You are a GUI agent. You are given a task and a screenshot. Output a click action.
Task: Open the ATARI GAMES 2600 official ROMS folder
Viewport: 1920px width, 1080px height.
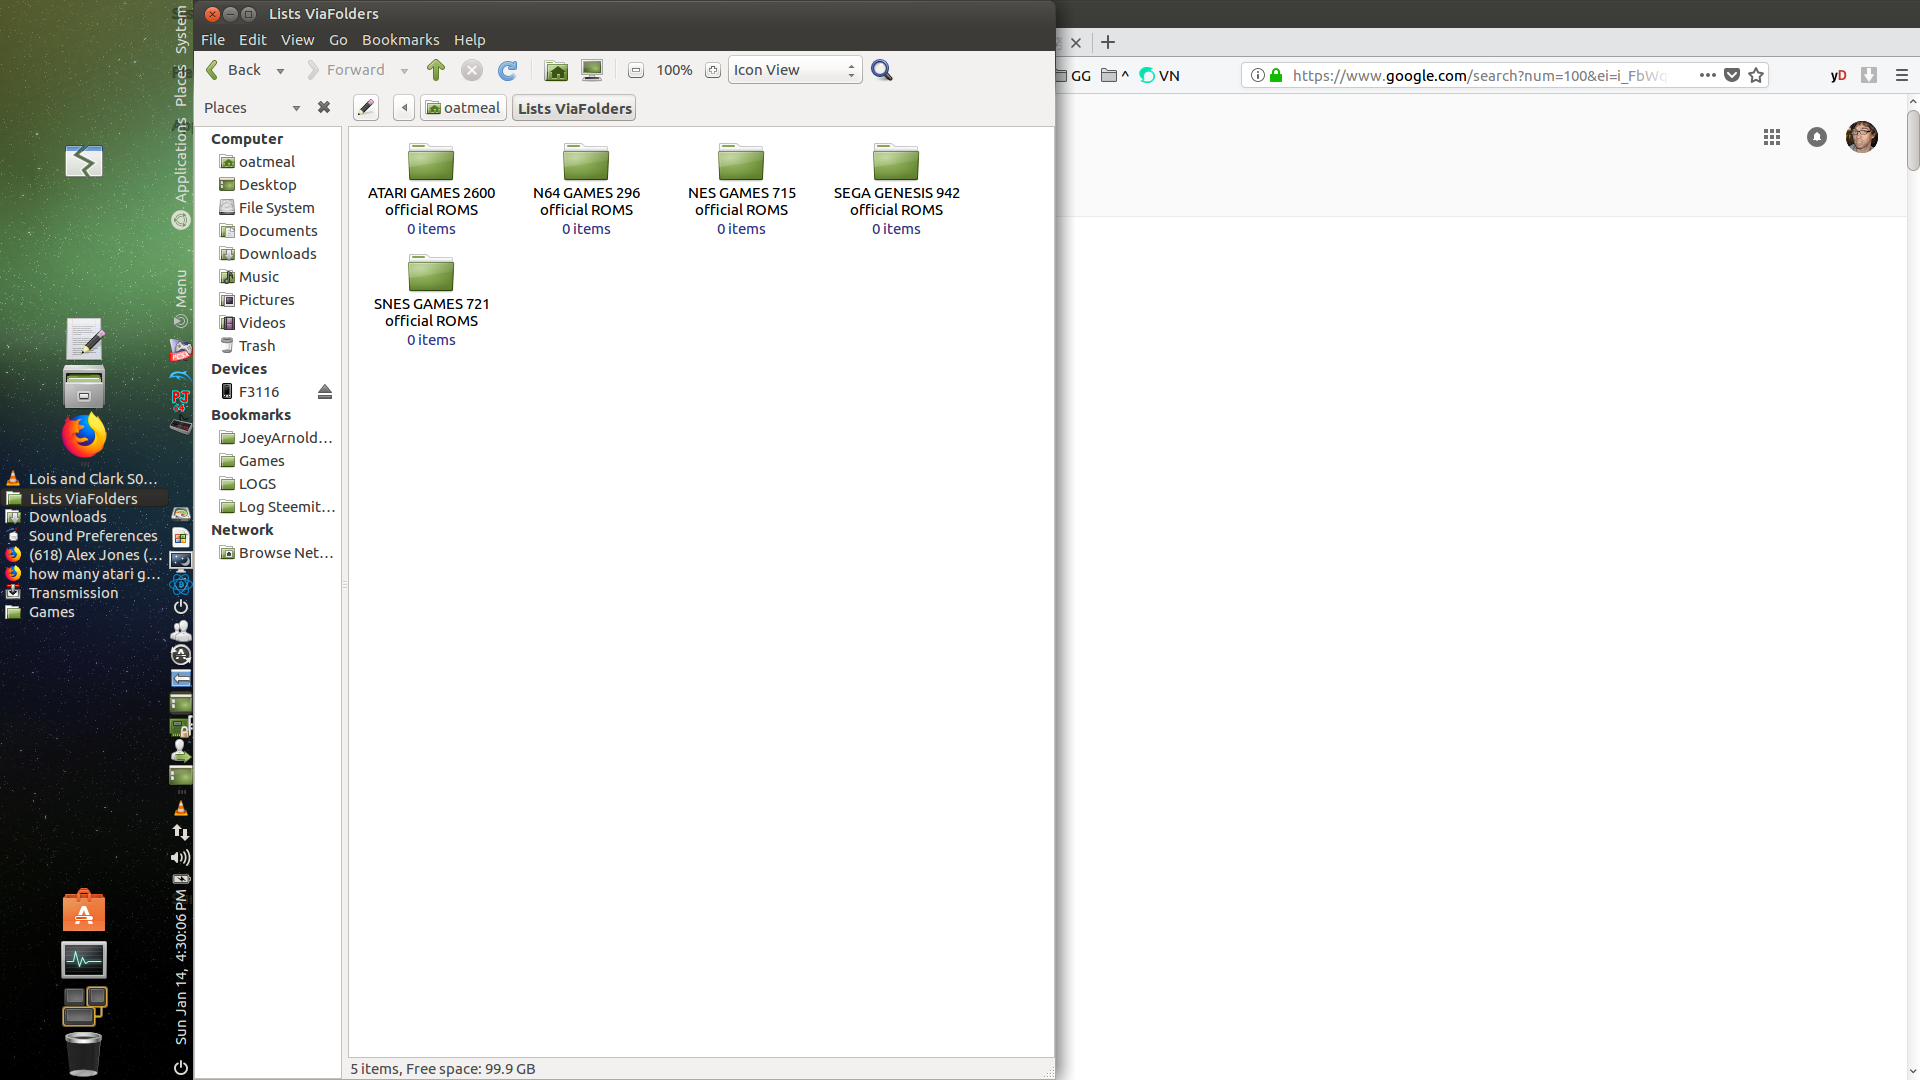click(x=431, y=190)
